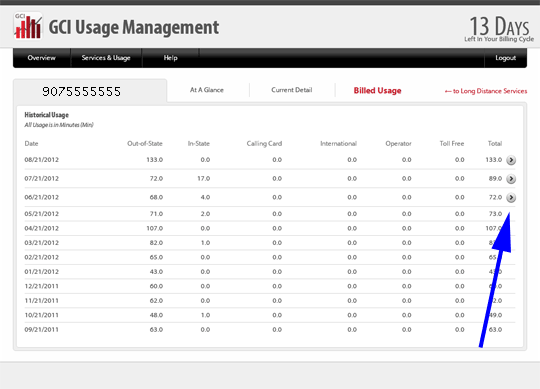Click Out-of-State value 48.0

click(156, 315)
